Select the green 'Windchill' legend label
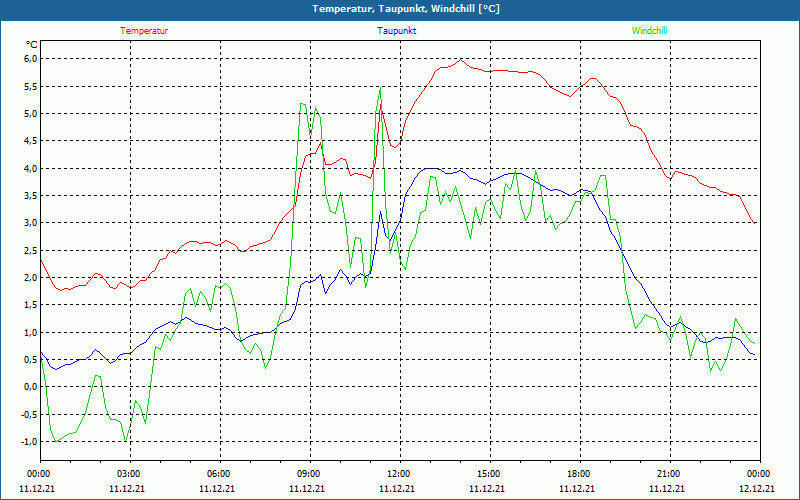This screenshot has width=800, height=500. click(x=649, y=31)
